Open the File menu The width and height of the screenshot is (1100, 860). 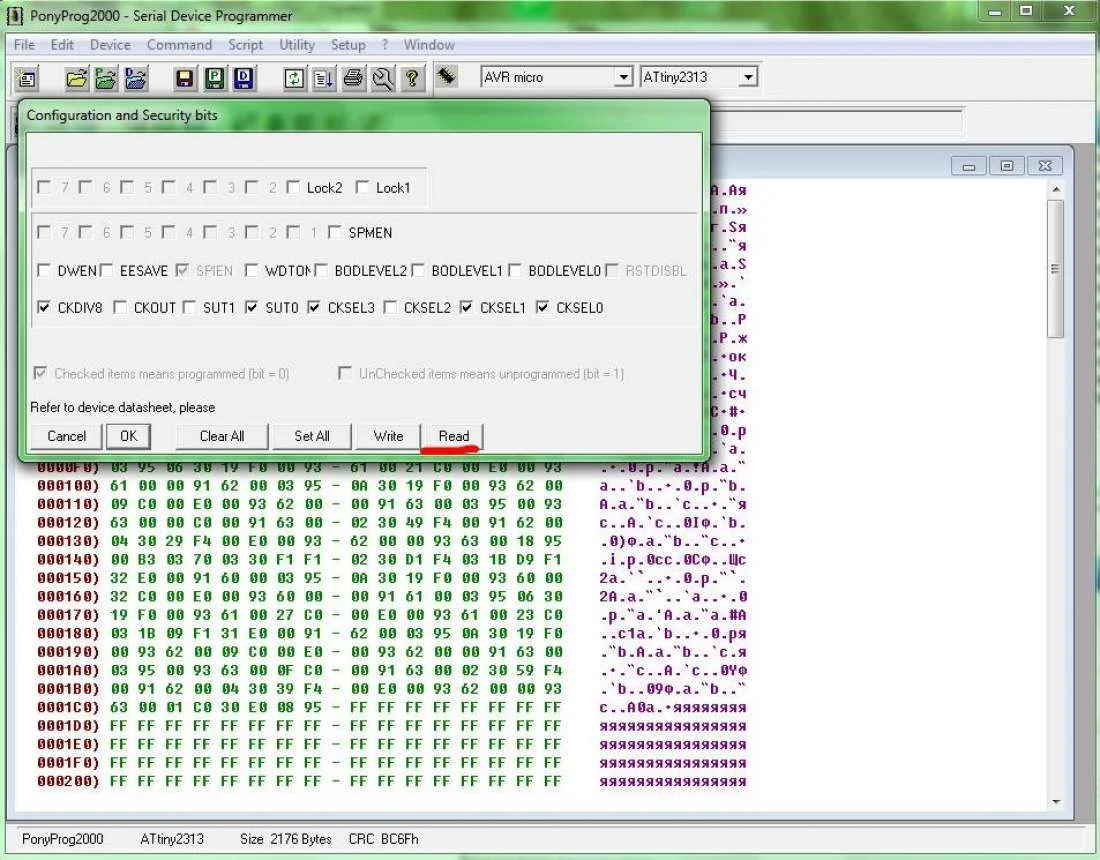click(x=24, y=45)
